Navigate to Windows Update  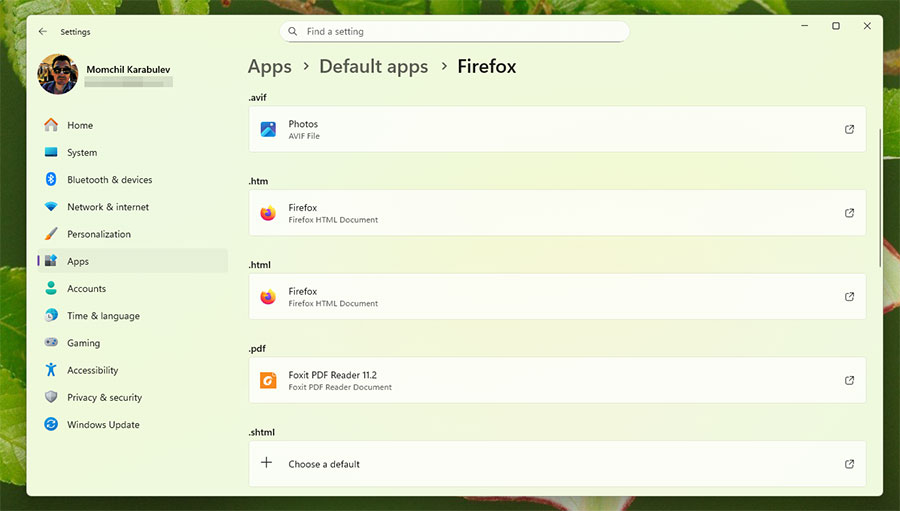click(103, 425)
